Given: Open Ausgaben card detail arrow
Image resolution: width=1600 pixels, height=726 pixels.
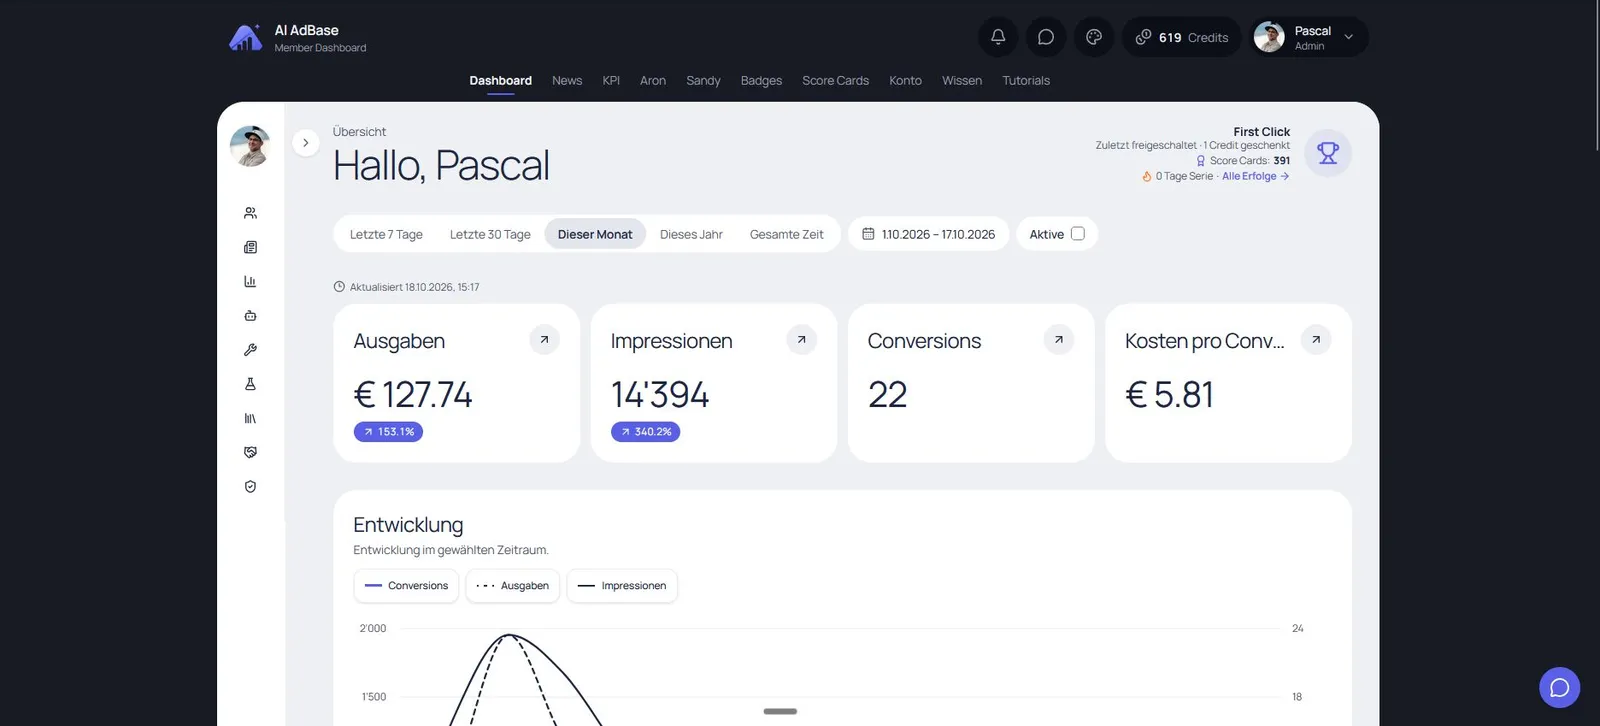Looking at the screenshot, I should [x=544, y=340].
